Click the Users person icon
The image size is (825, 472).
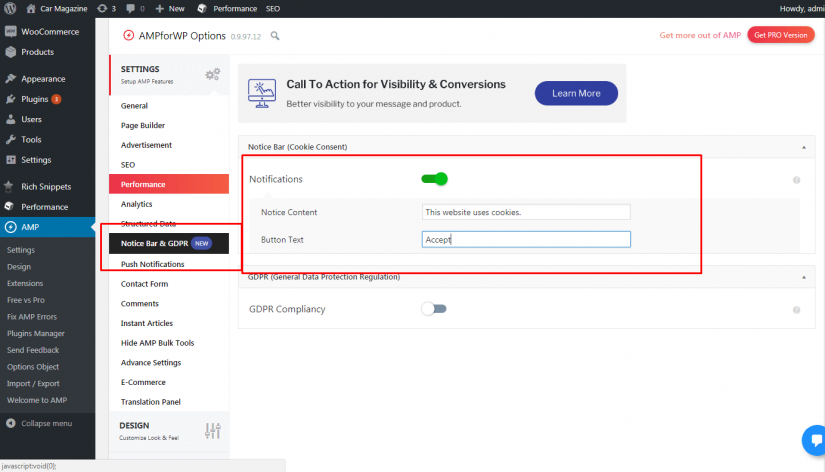pos(11,119)
